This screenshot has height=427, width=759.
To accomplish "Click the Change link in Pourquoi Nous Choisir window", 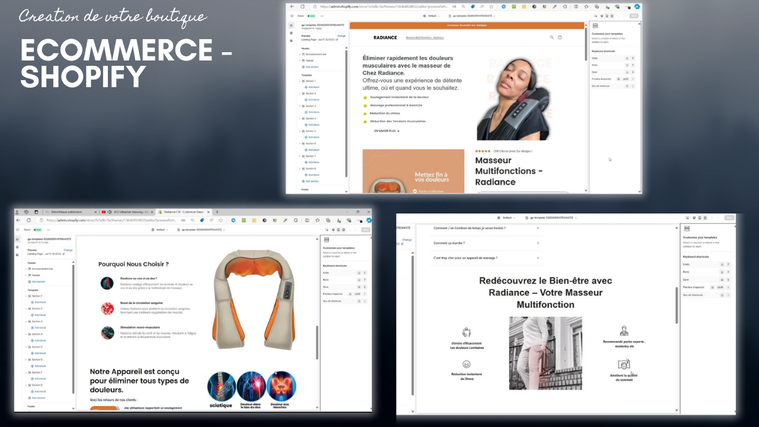I will coord(68,250).
